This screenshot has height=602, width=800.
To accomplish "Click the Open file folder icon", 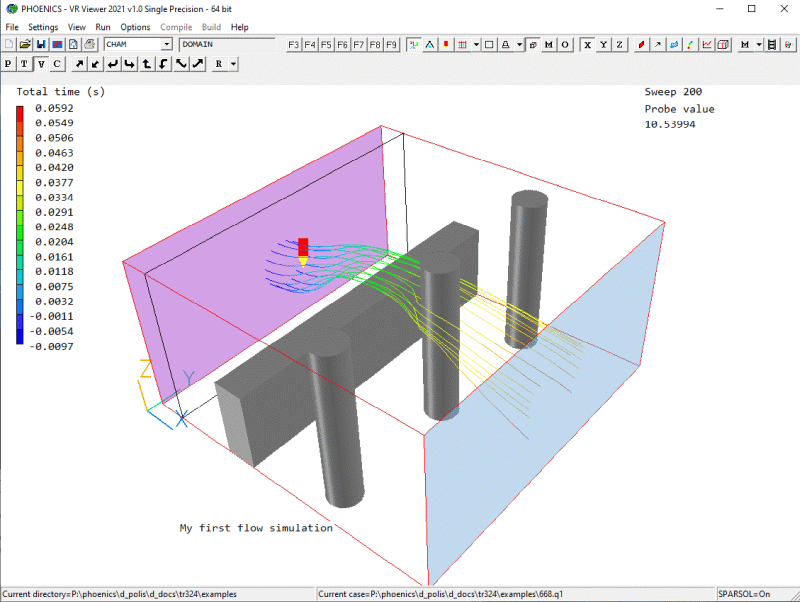I will 25,45.
